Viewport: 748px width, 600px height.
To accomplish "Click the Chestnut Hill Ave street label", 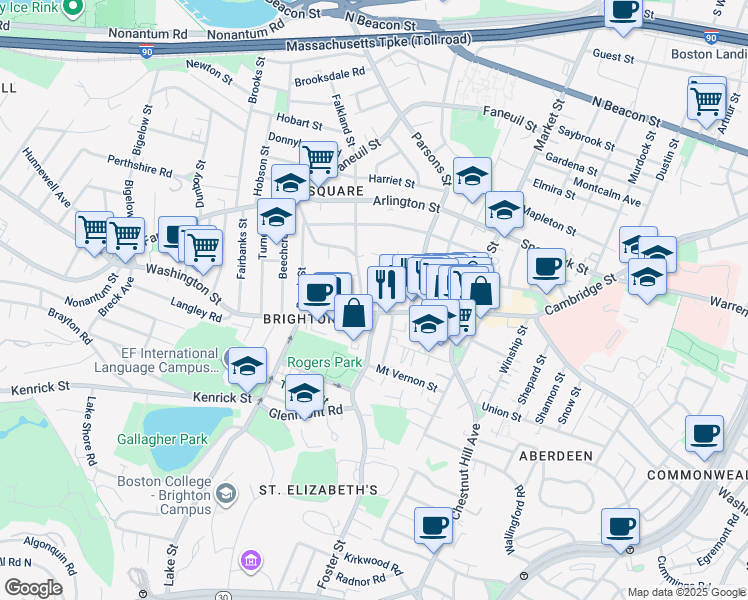I will 466,472.
